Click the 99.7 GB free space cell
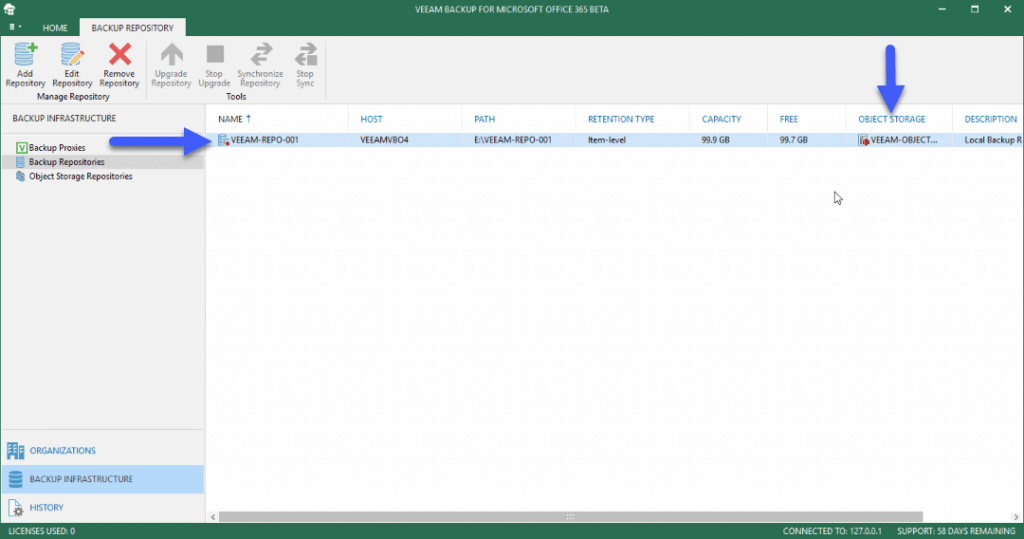The height and width of the screenshot is (539, 1024). [793, 140]
